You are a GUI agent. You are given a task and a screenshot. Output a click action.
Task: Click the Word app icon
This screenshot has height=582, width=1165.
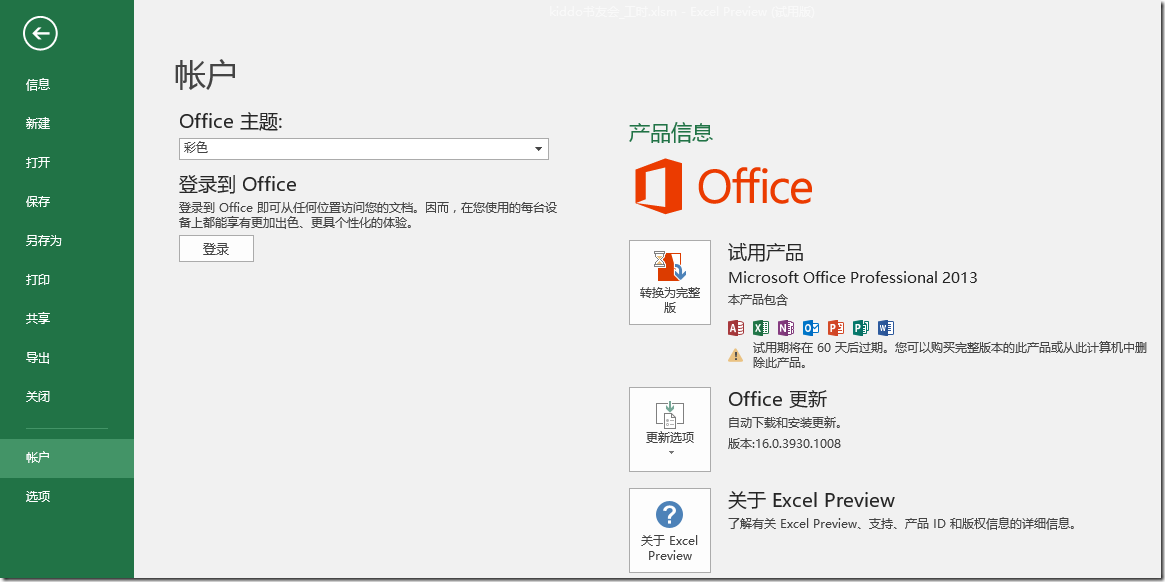coord(886,328)
